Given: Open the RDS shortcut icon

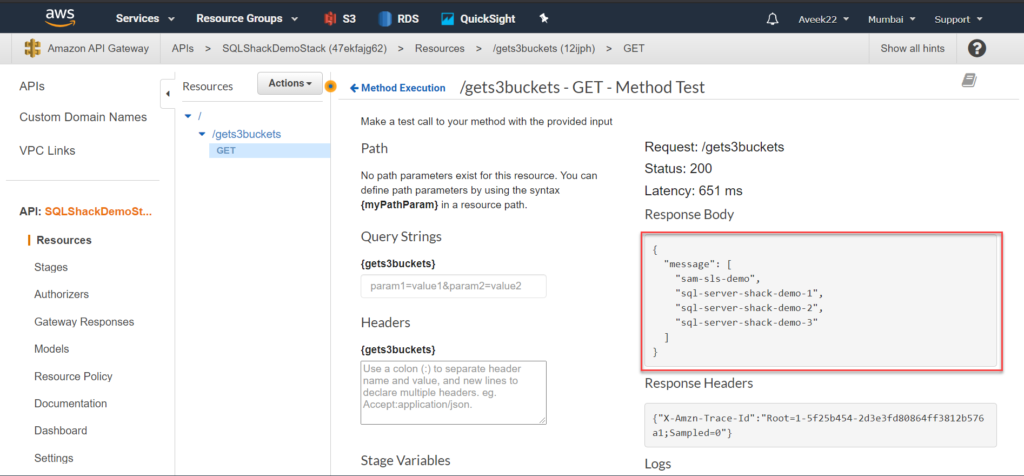Looking at the screenshot, I should [x=385, y=19].
